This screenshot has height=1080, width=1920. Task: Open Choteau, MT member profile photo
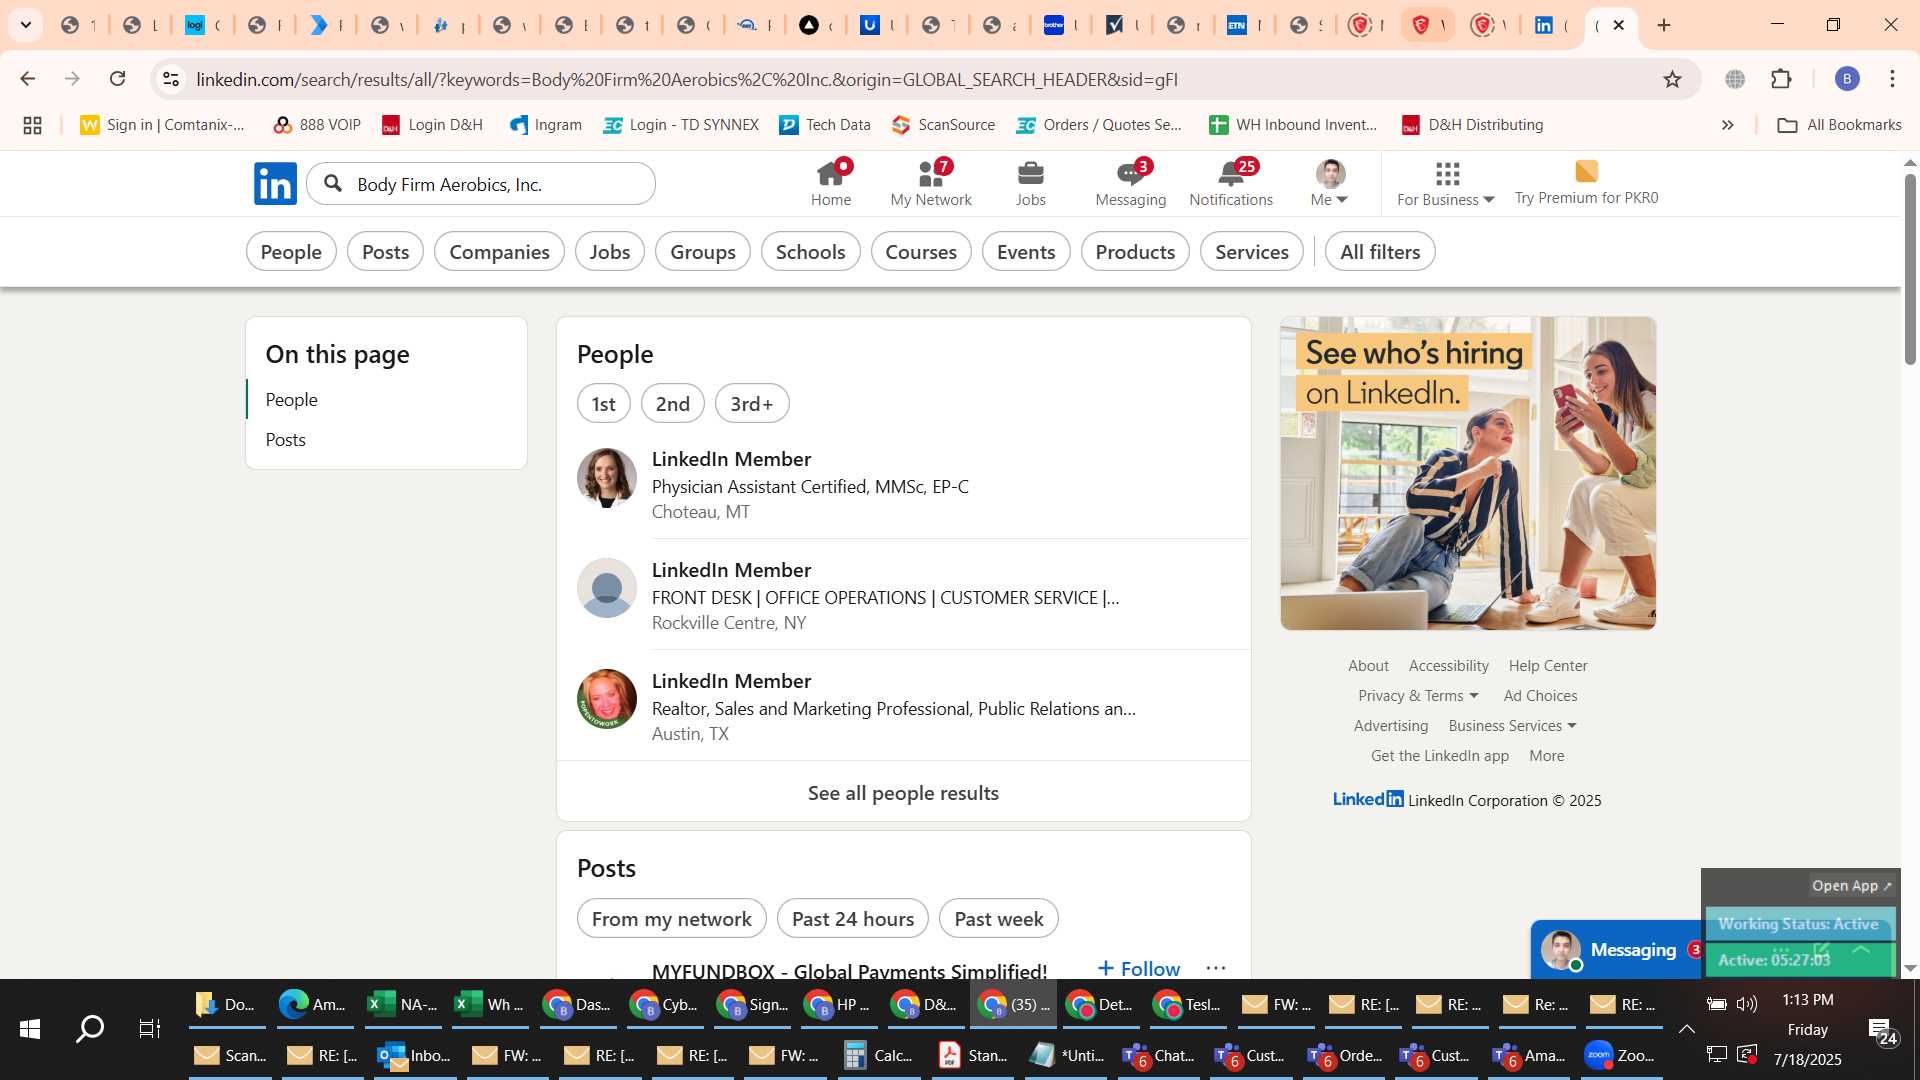point(606,478)
